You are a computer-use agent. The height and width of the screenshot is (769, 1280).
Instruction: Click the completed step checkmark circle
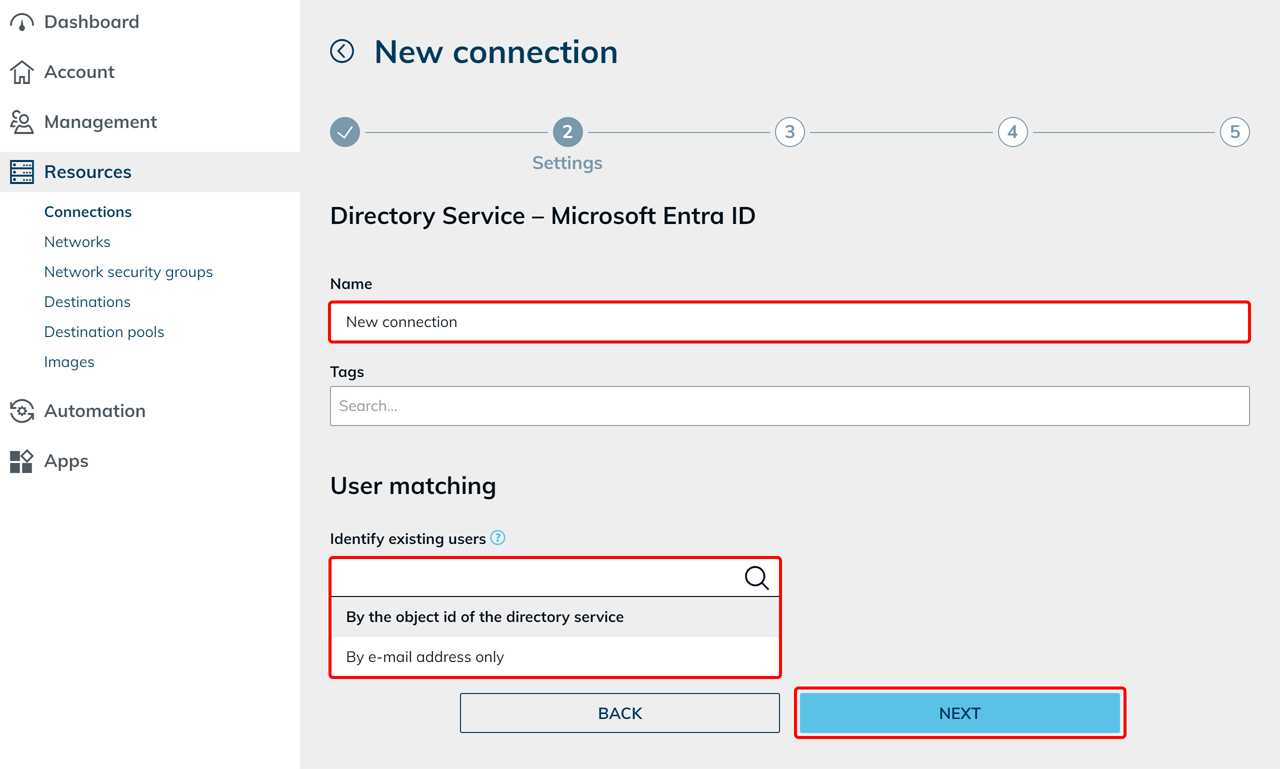pyautogui.click(x=345, y=132)
